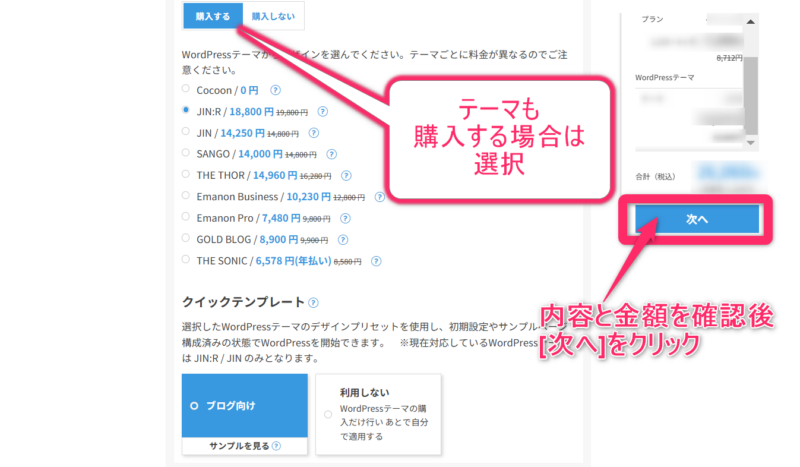Select the 購入する tab
This screenshot has height=467, width=800.
pyautogui.click(x=213, y=16)
